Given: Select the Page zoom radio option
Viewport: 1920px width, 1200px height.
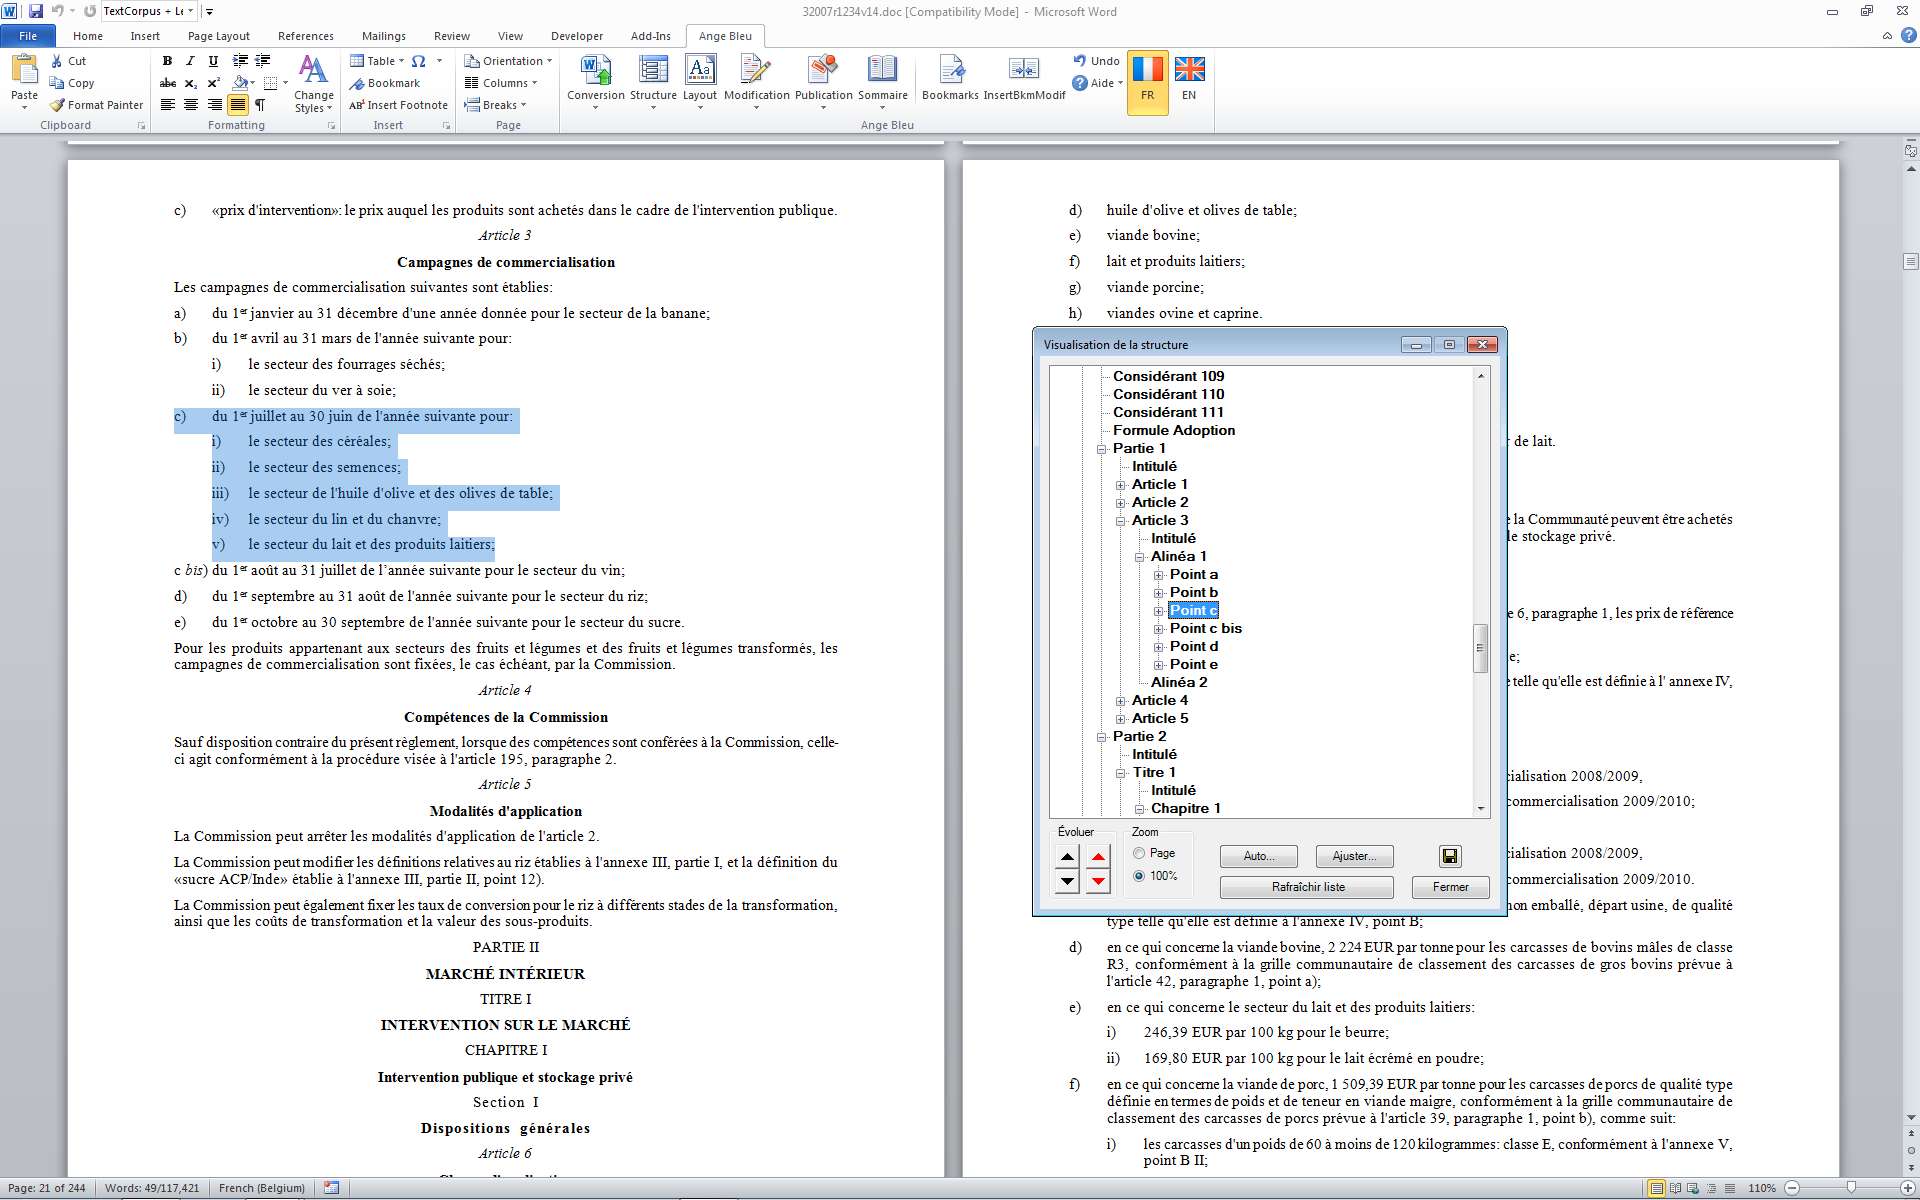Looking at the screenshot, I should (1154, 853).
